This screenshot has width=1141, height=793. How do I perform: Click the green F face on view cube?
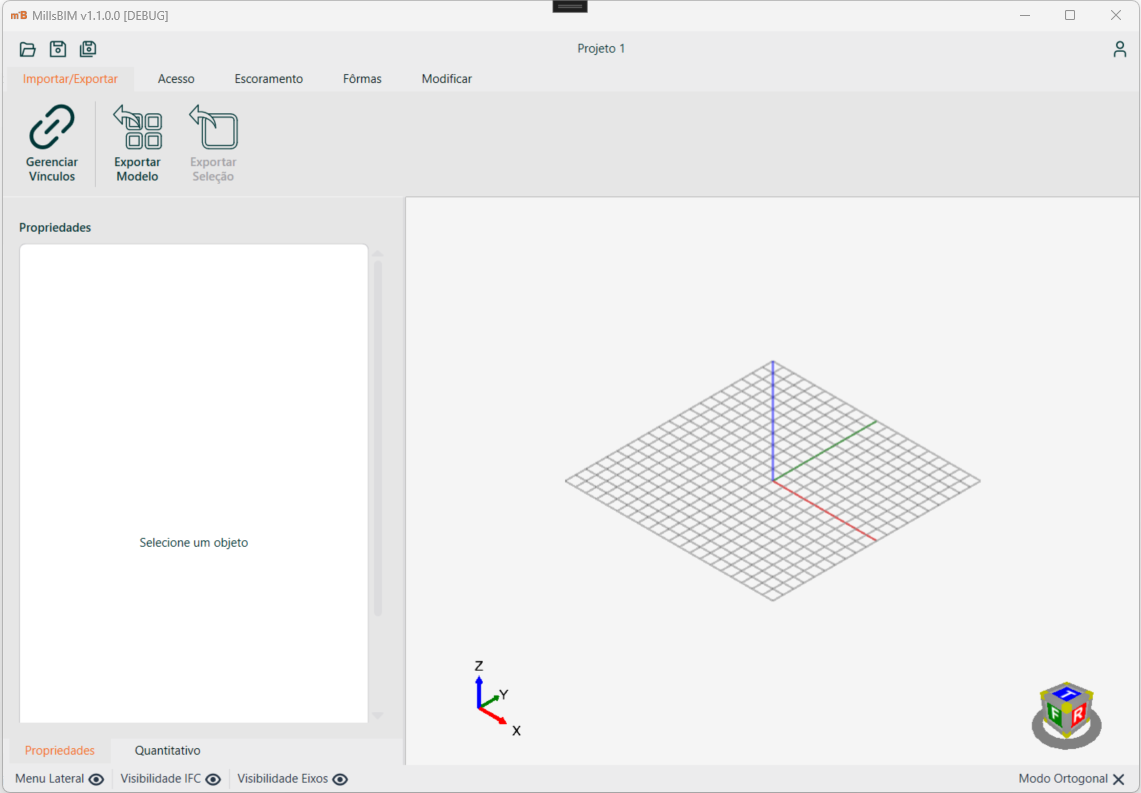[1054, 714]
